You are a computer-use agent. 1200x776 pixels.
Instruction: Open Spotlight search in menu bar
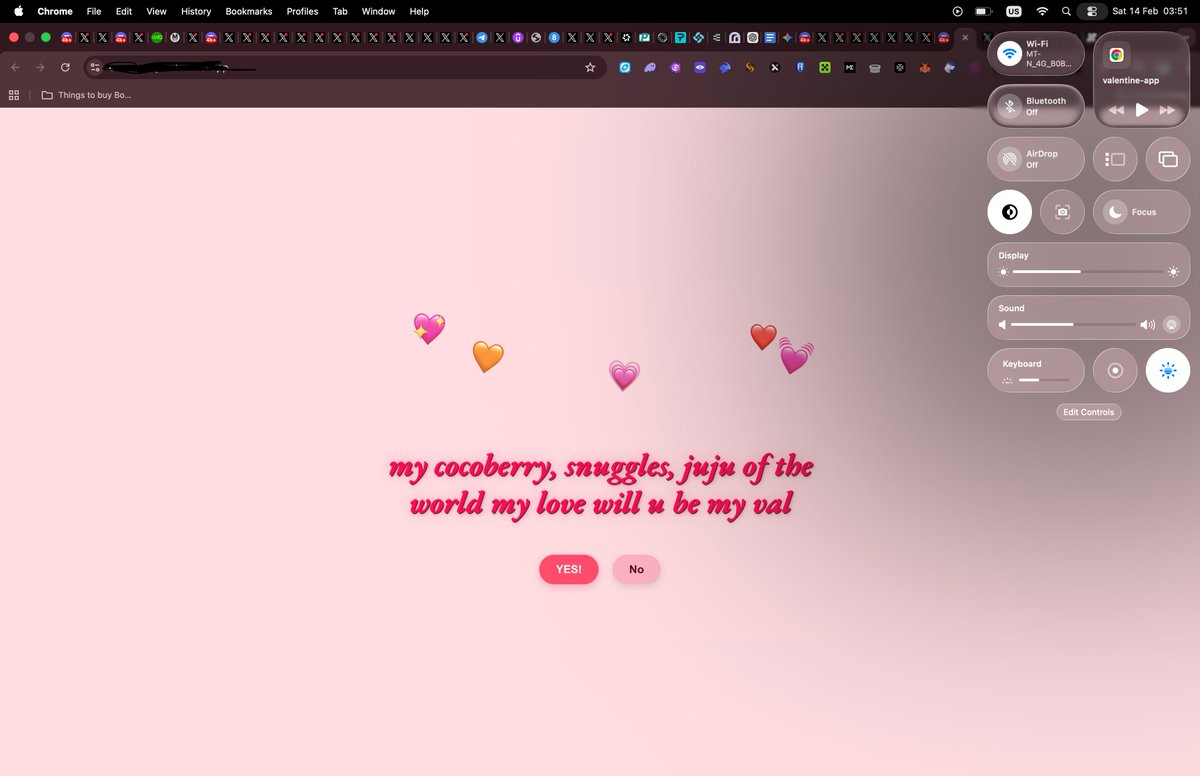point(1067,11)
